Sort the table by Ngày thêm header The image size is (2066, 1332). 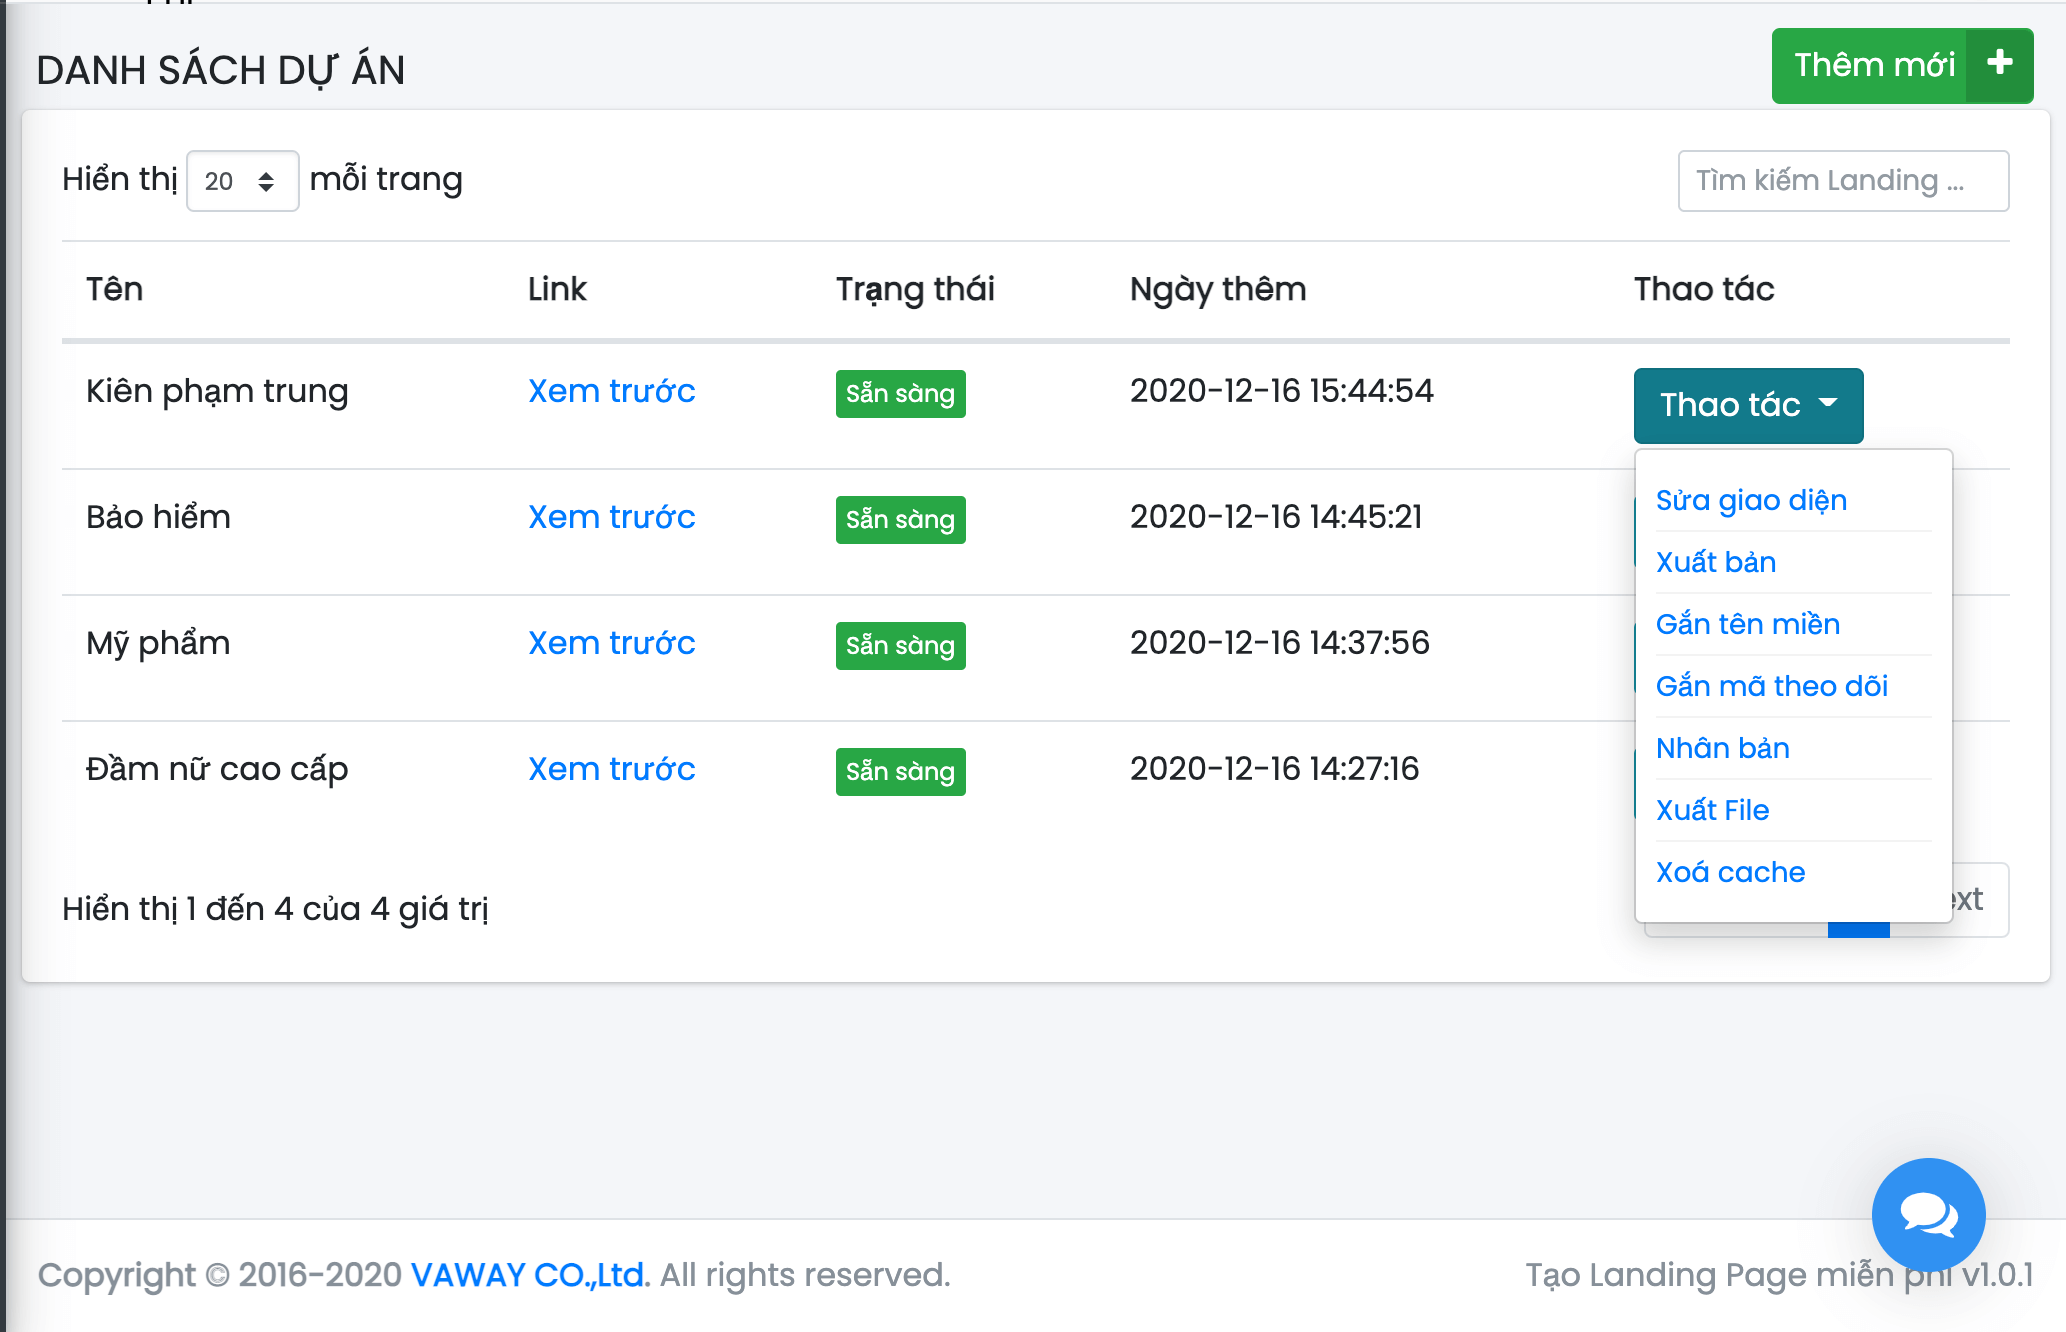[x=1217, y=289]
